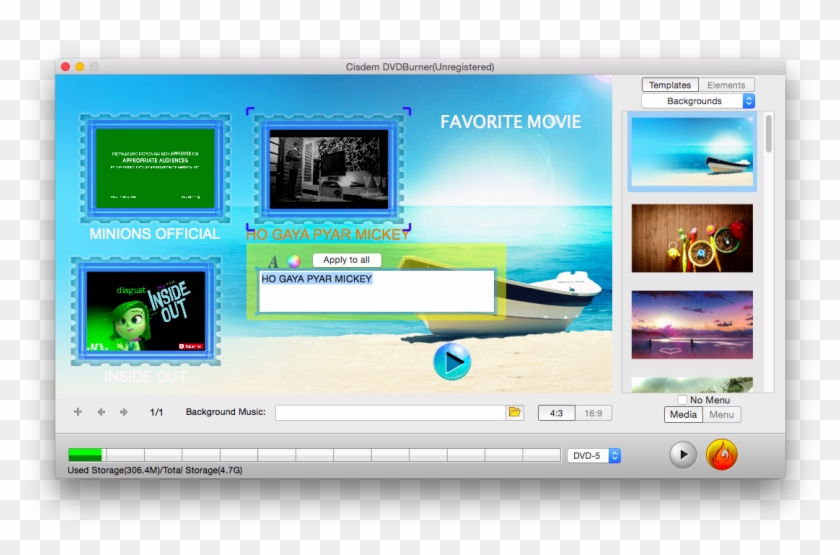Screen dimensions: 840x555
Task: Click the FAVORITE MOVIE title text
Action: pos(511,122)
